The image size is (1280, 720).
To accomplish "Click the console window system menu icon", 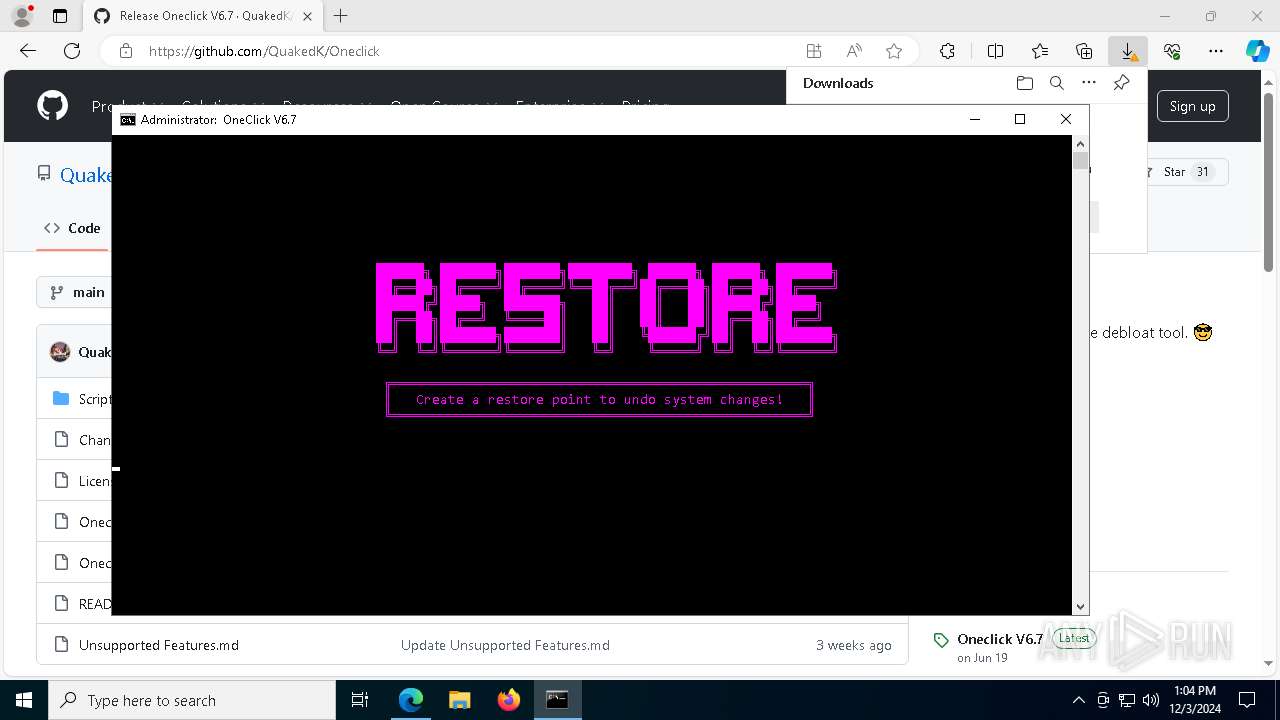I will point(128,119).
